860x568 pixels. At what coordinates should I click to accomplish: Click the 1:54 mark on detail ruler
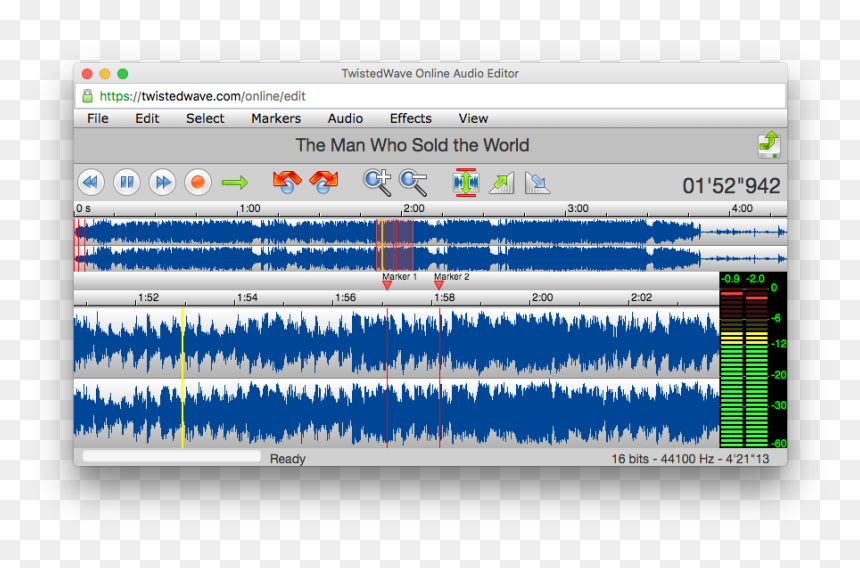pyautogui.click(x=247, y=297)
